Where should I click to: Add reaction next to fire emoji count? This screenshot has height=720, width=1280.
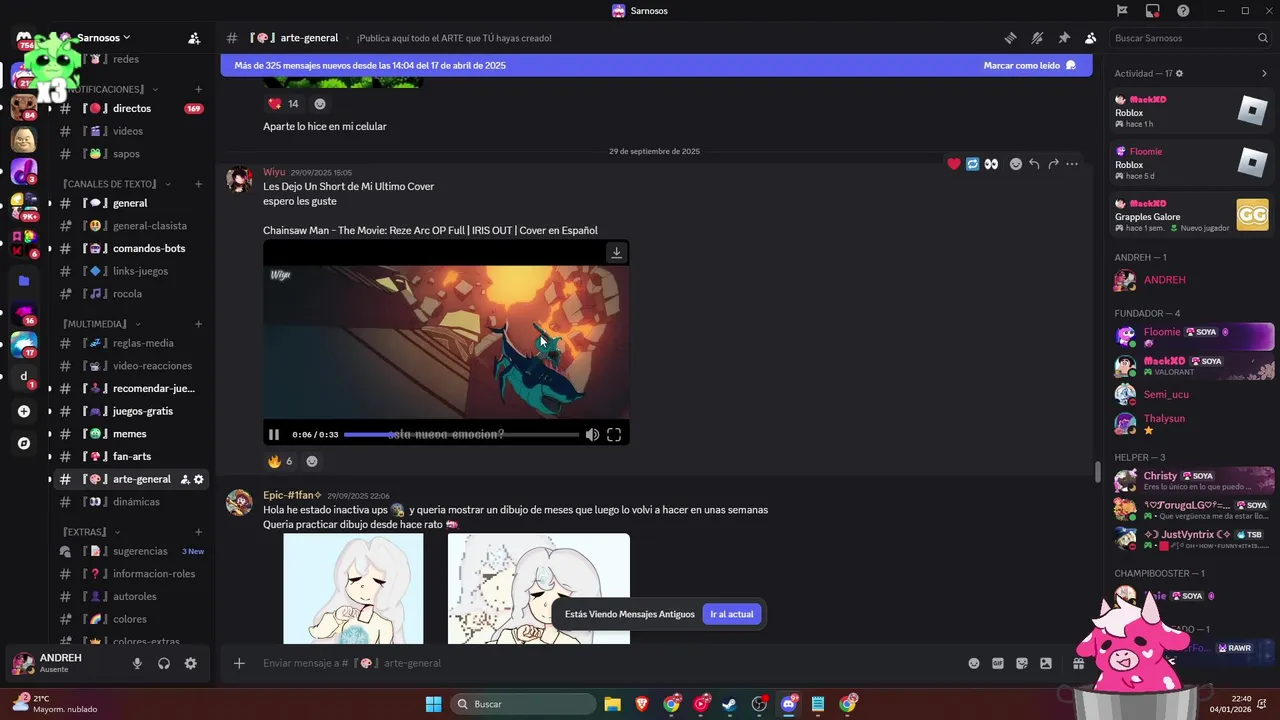(x=312, y=461)
